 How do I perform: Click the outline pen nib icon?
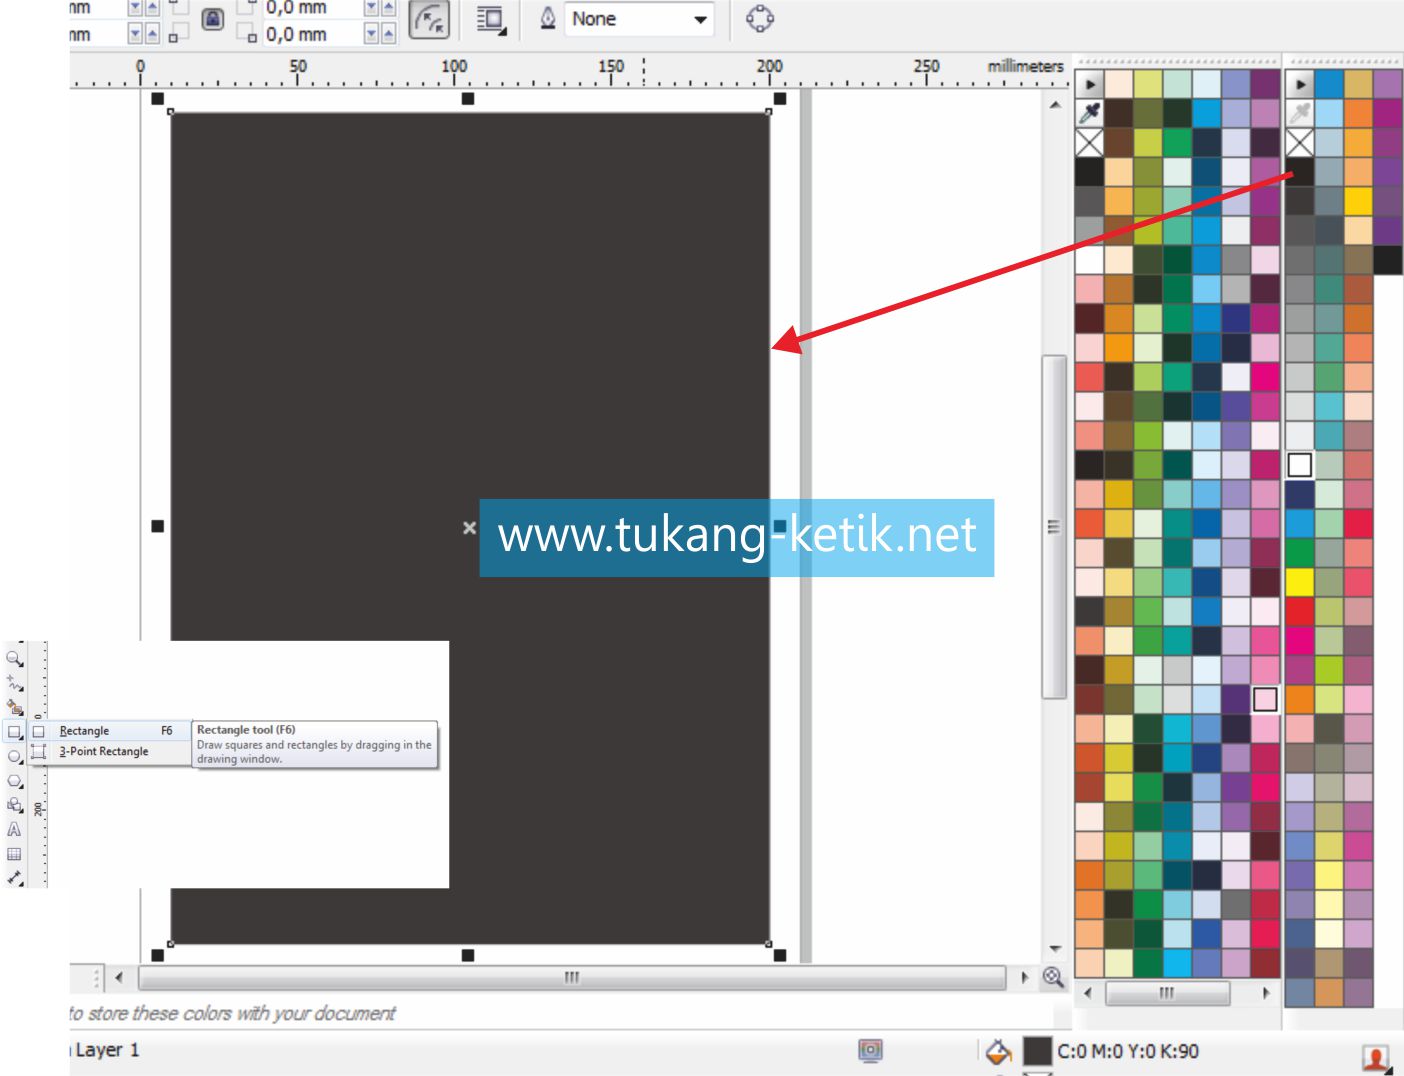548,18
